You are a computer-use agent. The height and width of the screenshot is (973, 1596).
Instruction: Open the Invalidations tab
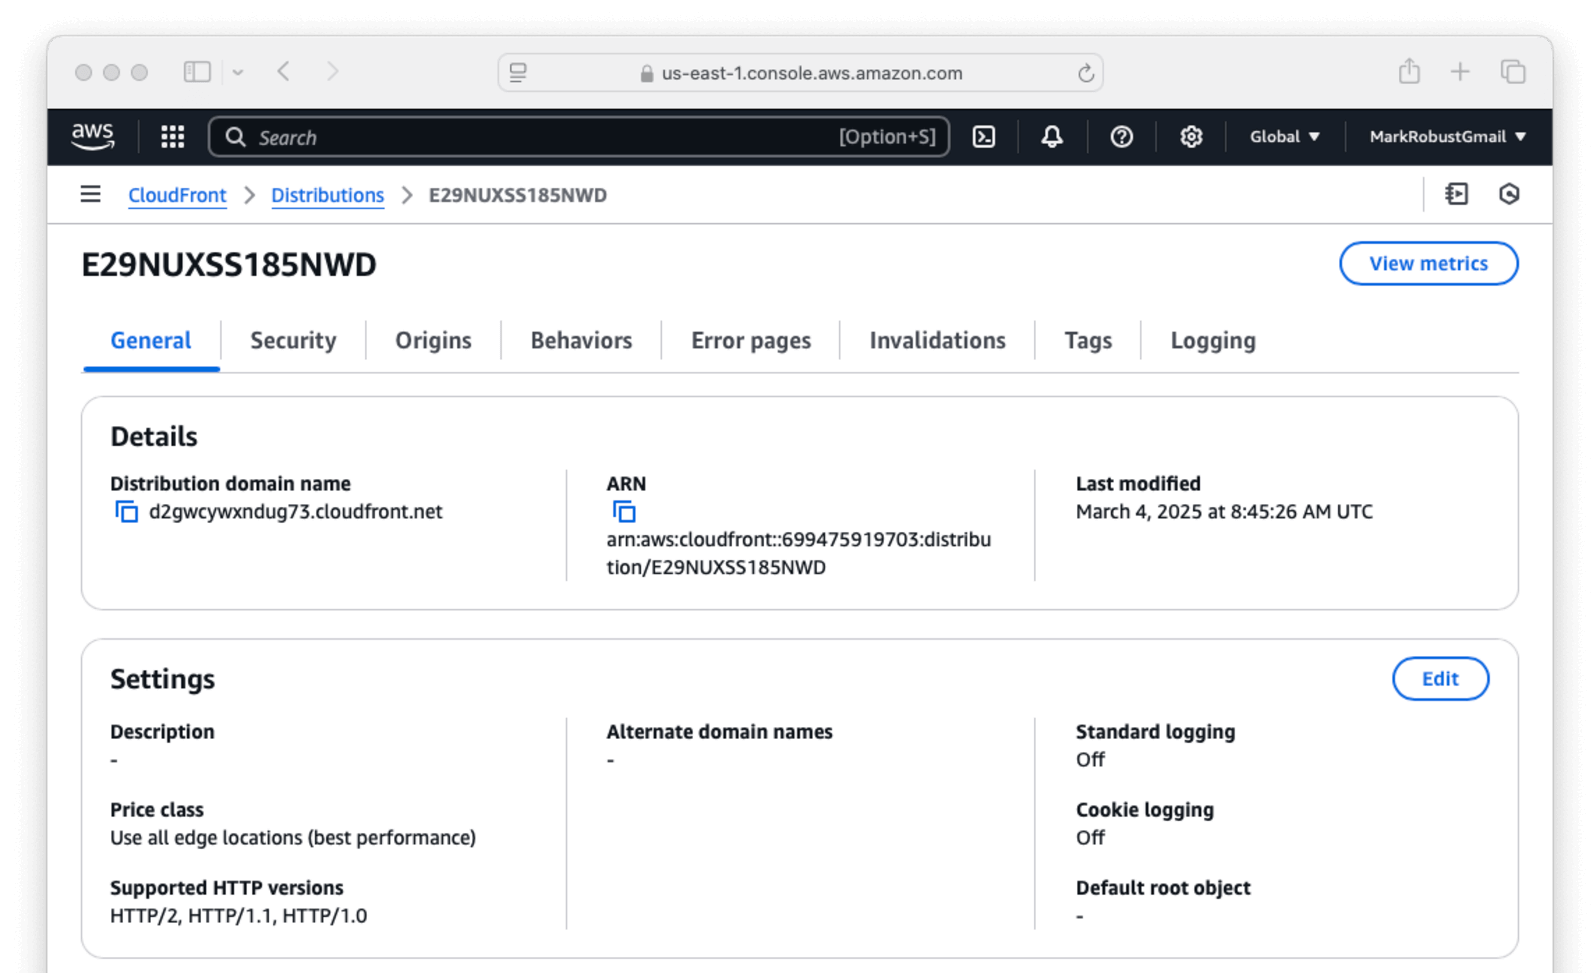click(938, 341)
